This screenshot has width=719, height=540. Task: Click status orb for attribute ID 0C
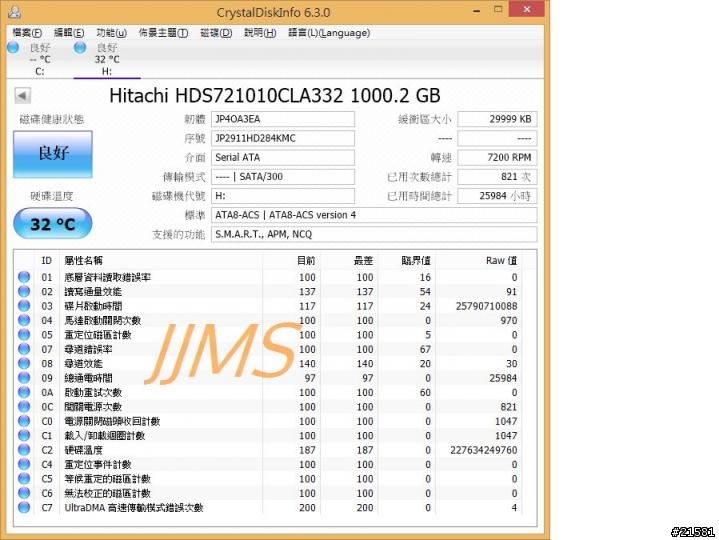(x=24, y=406)
